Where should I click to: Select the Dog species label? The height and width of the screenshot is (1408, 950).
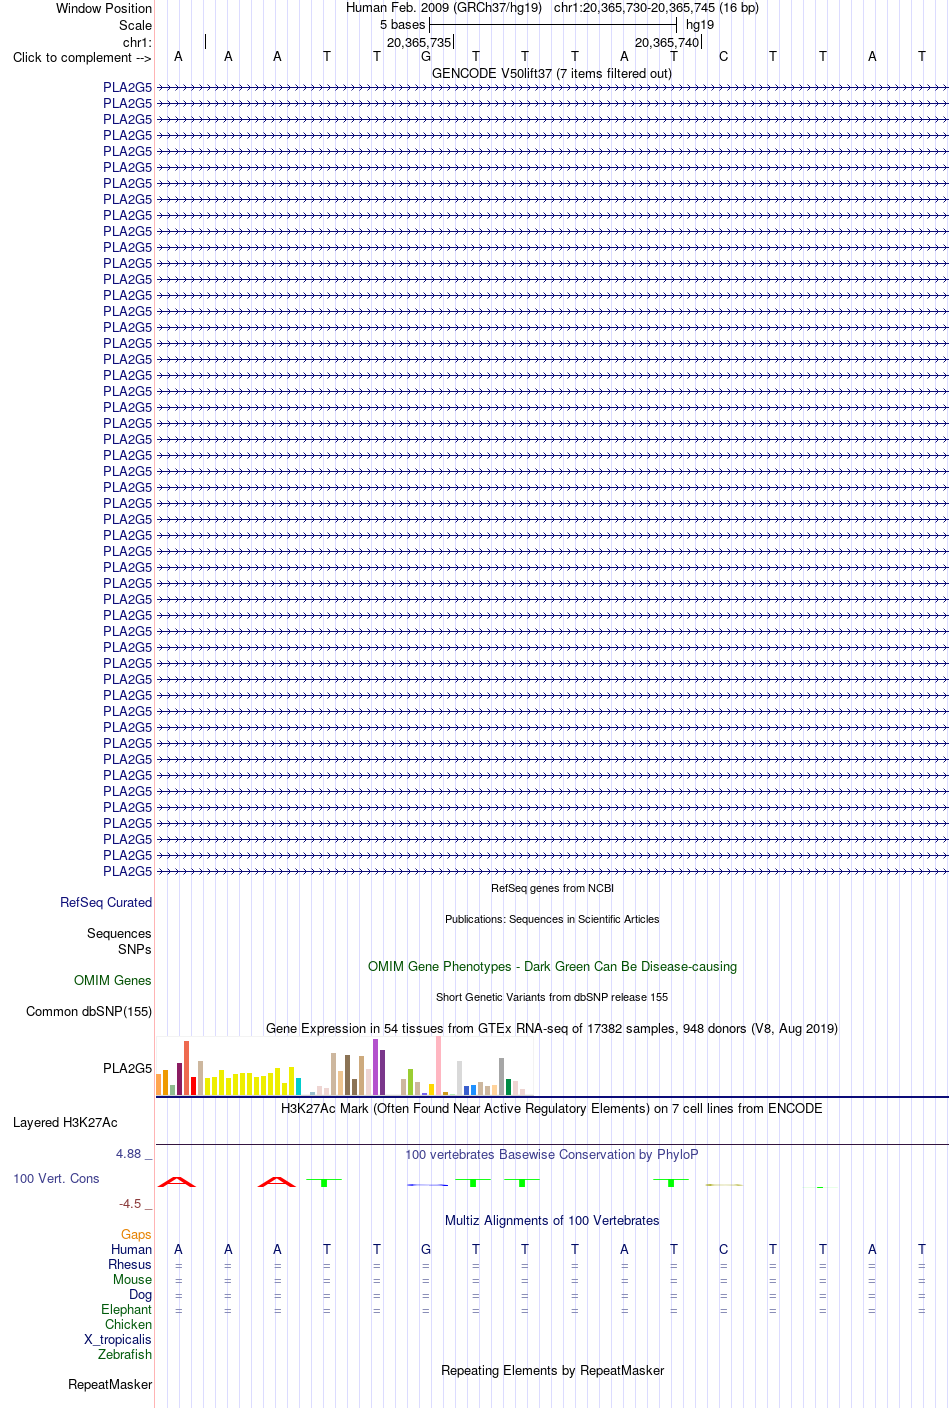pyautogui.click(x=141, y=1294)
